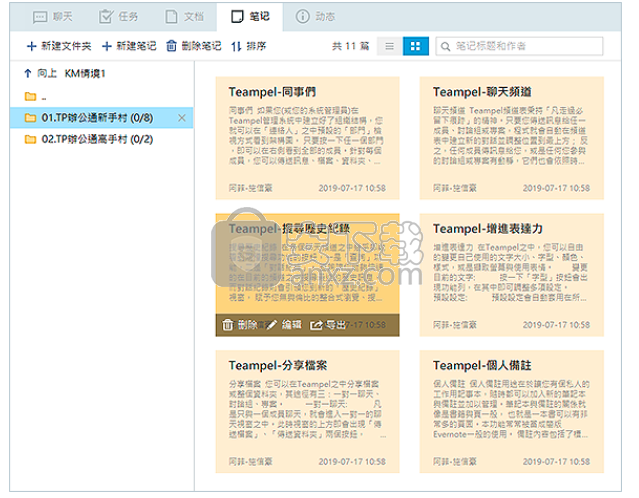Click the folder icon beside 02.TP辦公通高手村
Screen dimensions: 639x498
pyautogui.click(x=30, y=139)
